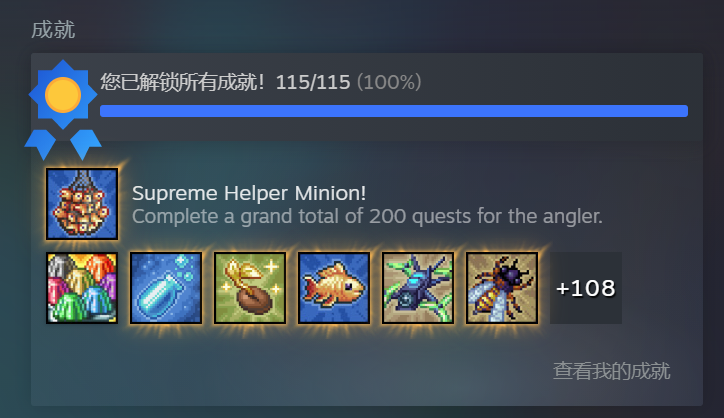This screenshot has width=724, height=418.
Task: Select the golden goldfish achievement icon
Action: click(x=334, y=288)
